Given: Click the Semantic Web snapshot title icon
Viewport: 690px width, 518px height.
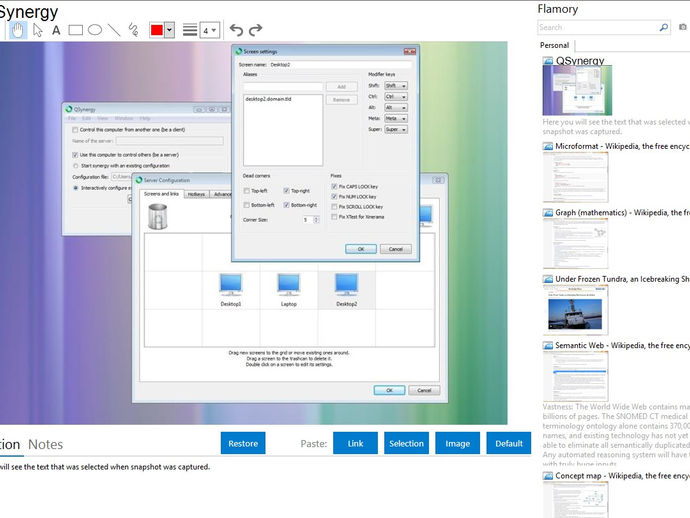Looking at the screenshot, I should tap(548, 345).
